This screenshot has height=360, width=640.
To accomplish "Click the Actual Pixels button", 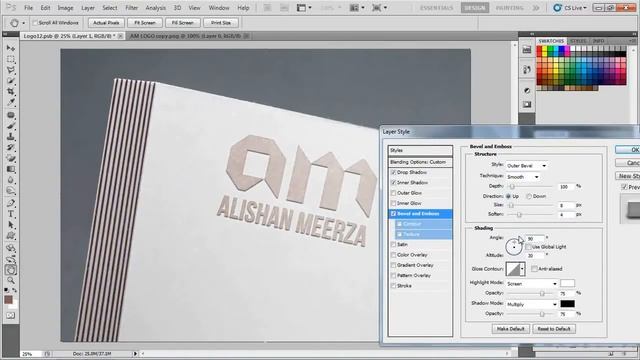I will (x=106, y=23).
